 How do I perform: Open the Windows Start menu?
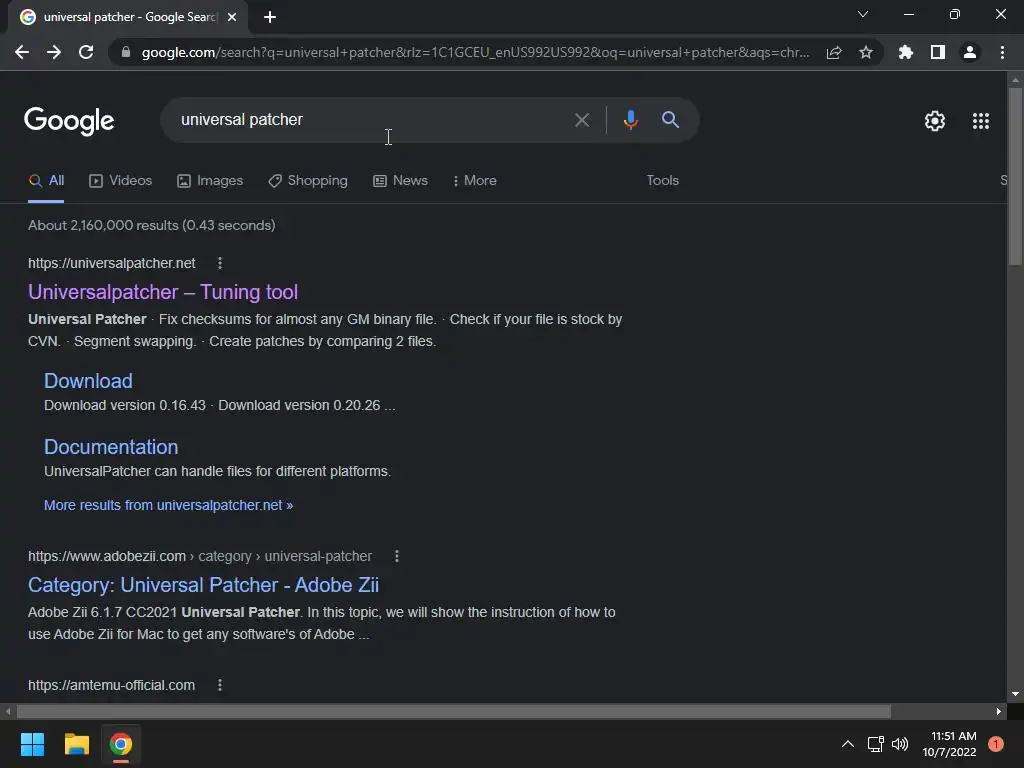(x=32, y=744)
